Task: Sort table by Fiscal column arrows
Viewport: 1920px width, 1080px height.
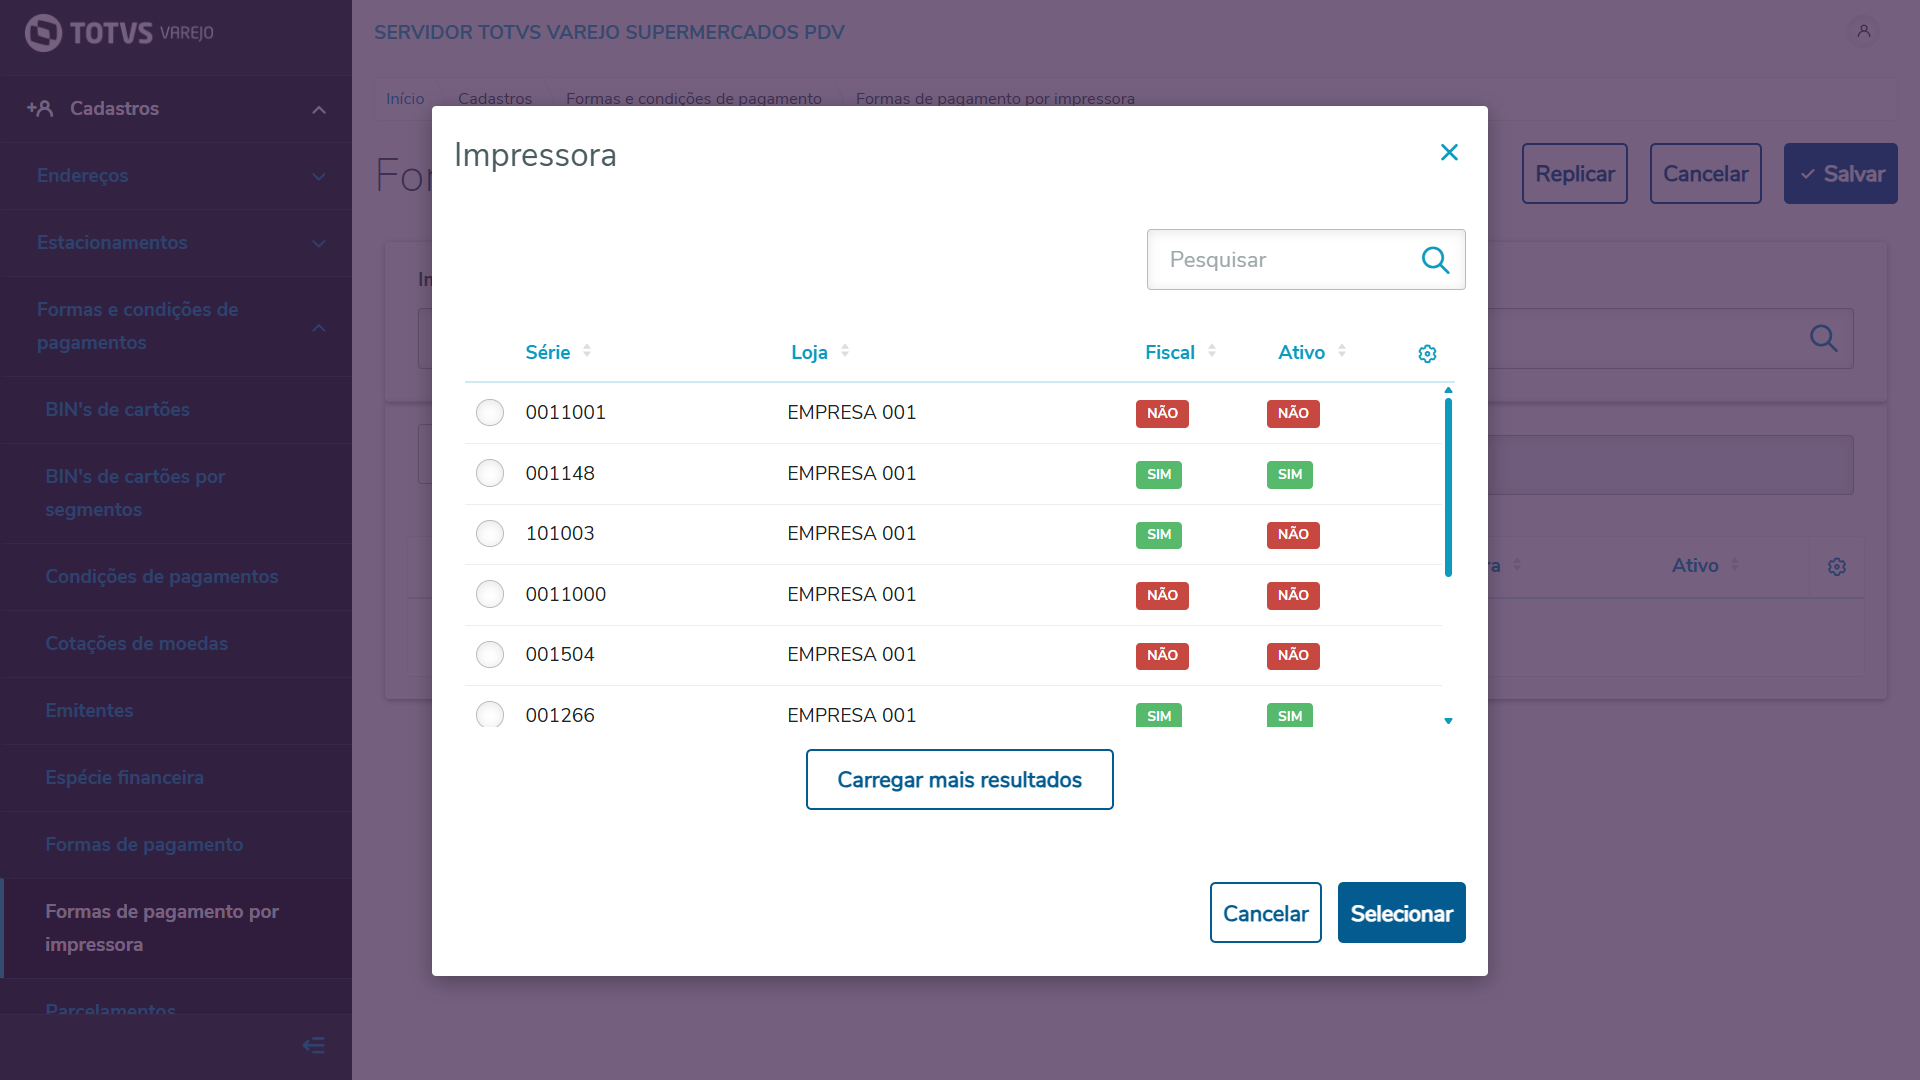Action: point(1212,351)
